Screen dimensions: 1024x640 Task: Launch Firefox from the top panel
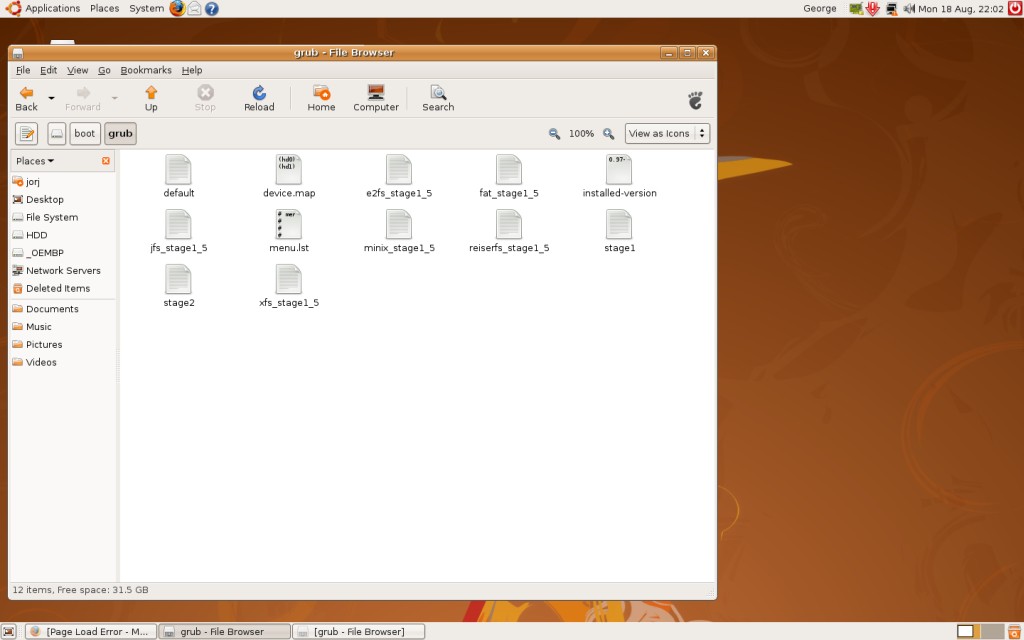(x=177, y=8)
